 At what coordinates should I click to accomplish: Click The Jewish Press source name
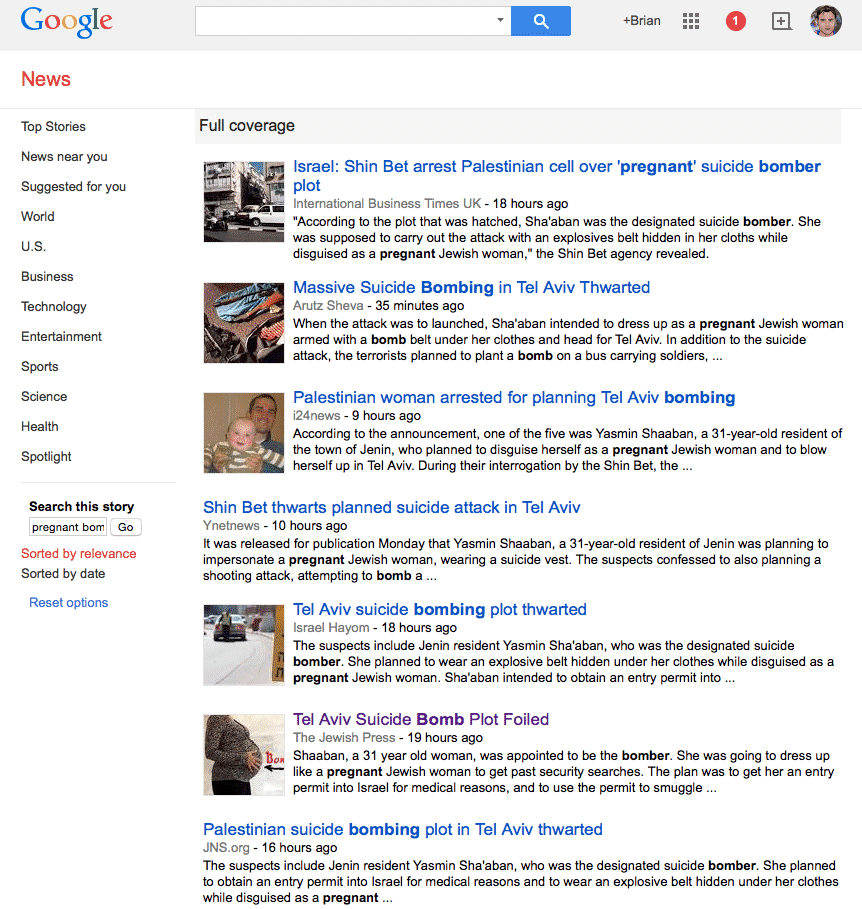(344, 738)
